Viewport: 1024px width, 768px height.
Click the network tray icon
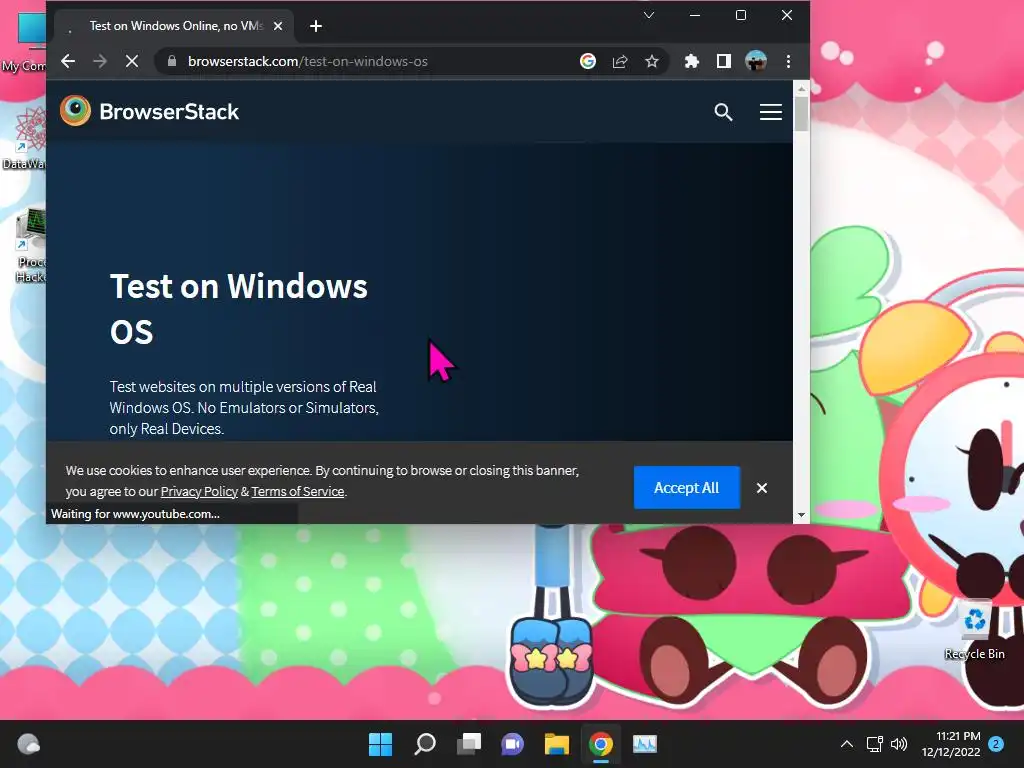pos(874,744)
